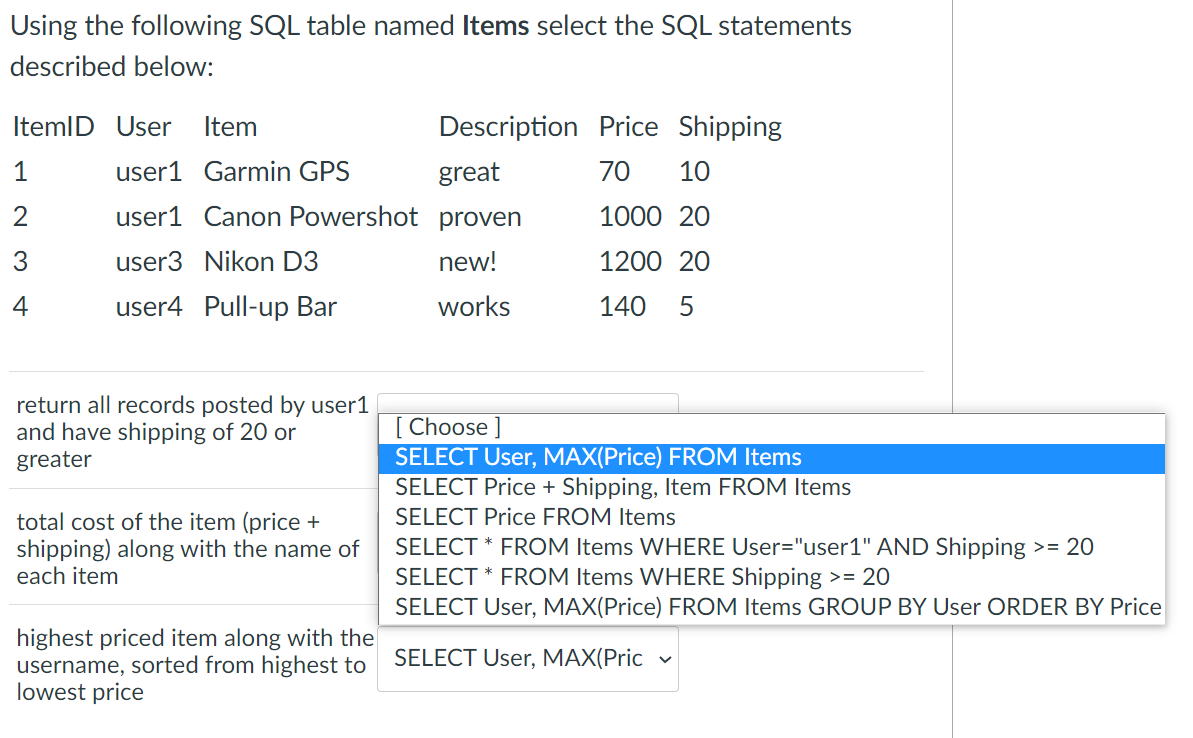
Task: Click the Shipping column header
Action: [729, 126]
